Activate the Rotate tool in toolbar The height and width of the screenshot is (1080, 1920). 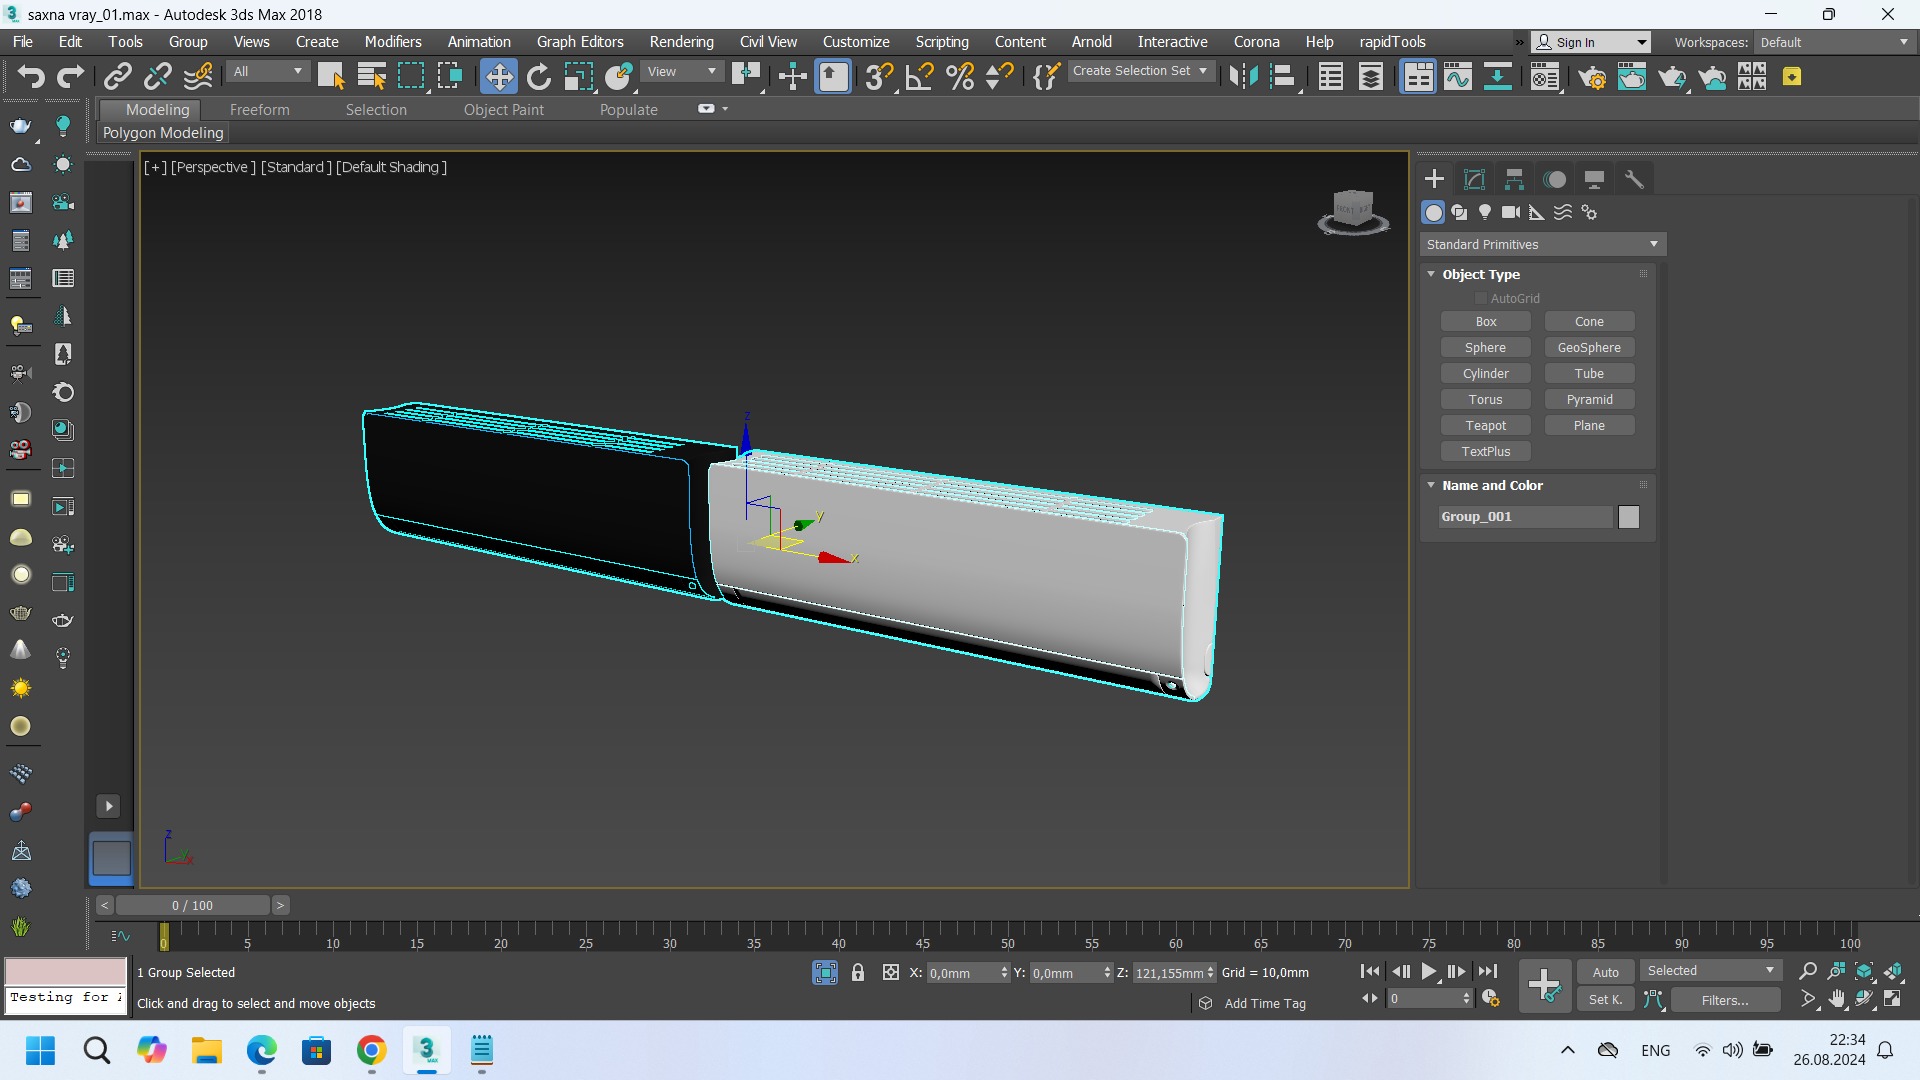(x=539, y=77)
